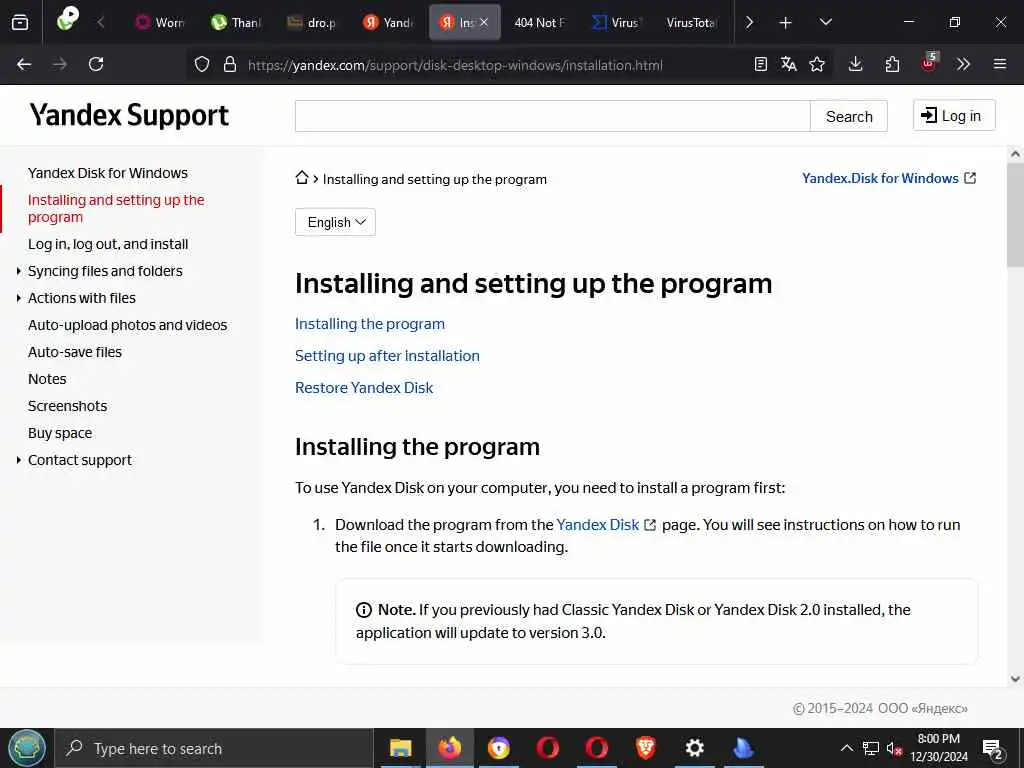
Task: Open the Firefox application menu
Action: click(999, 64)
